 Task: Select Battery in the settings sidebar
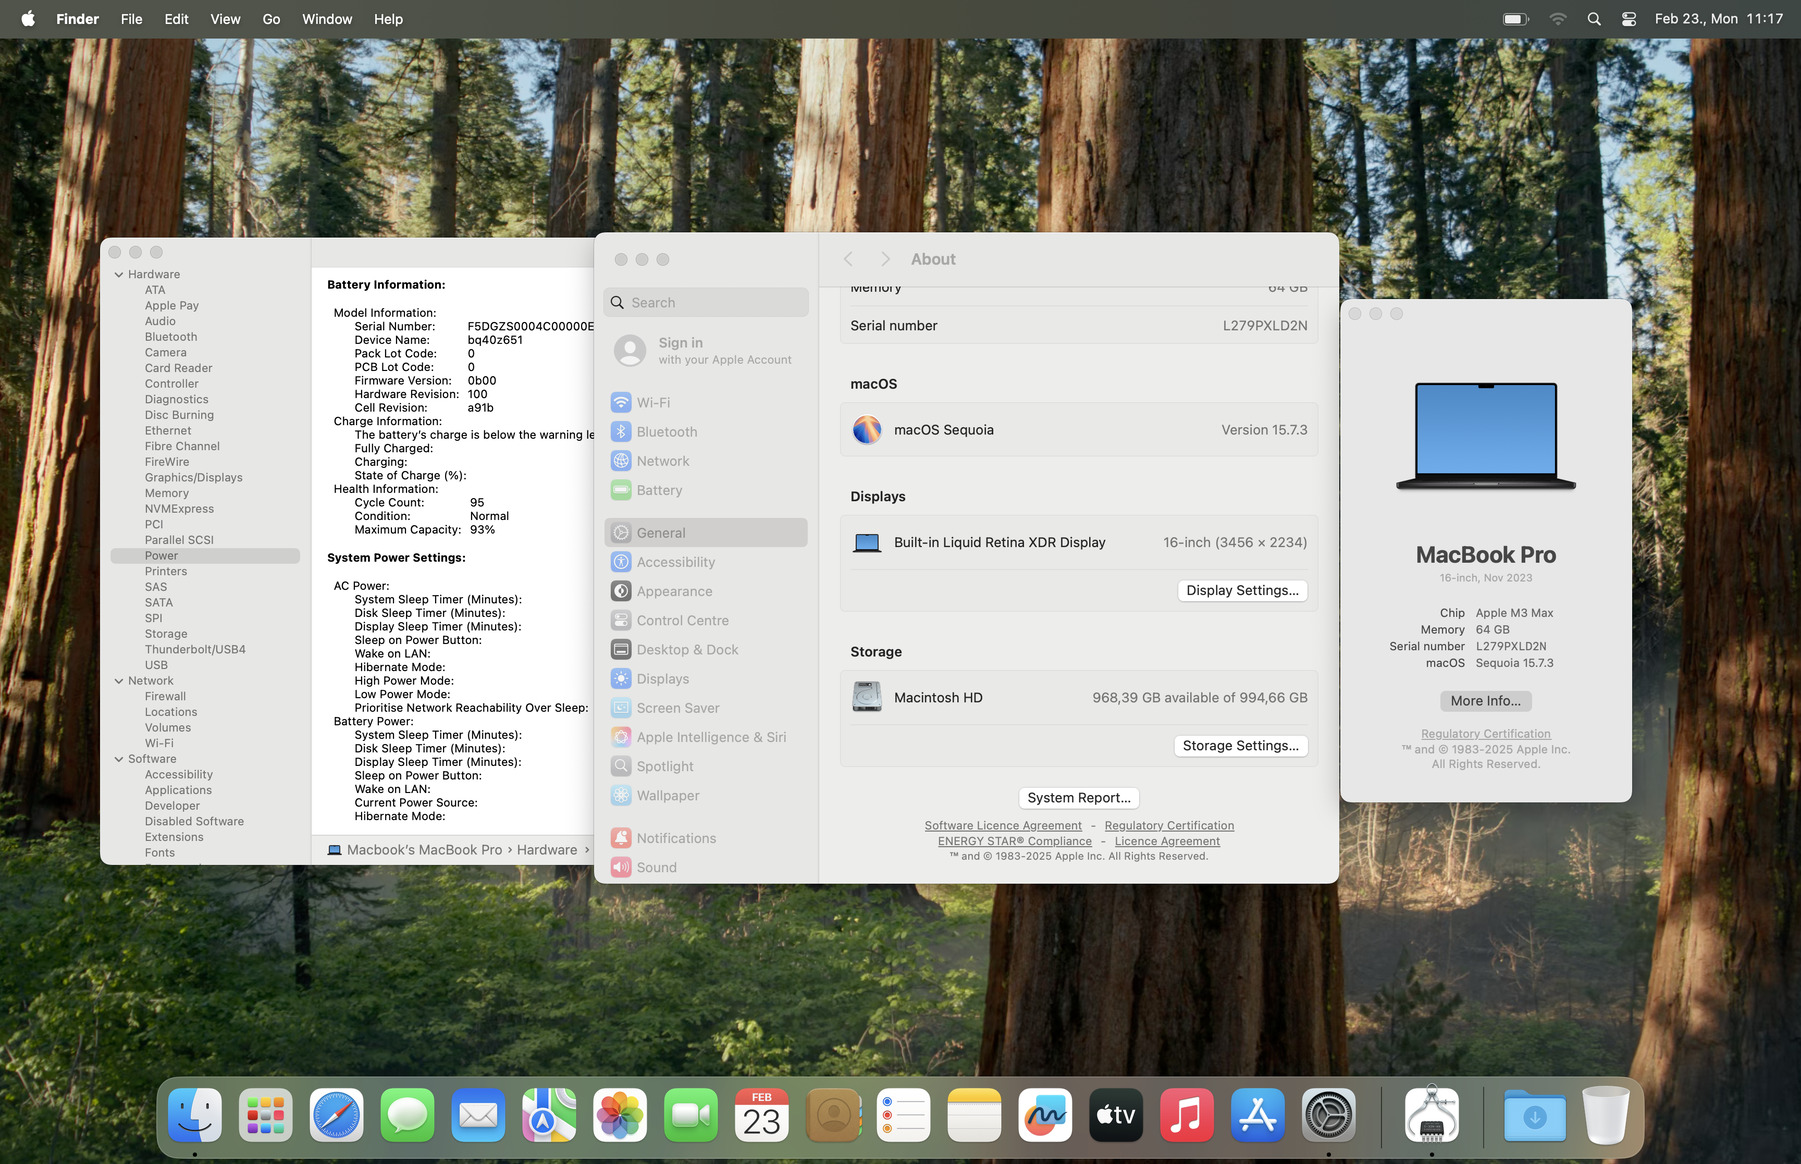[x=659, y=490]
